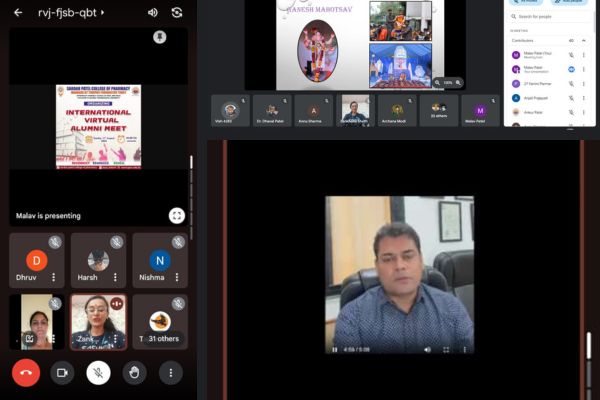Open Dhruv's participant tile
Image resolution: width=600 pixels, height=400 pixels.
pyautogui.click(x=36, y=261)
